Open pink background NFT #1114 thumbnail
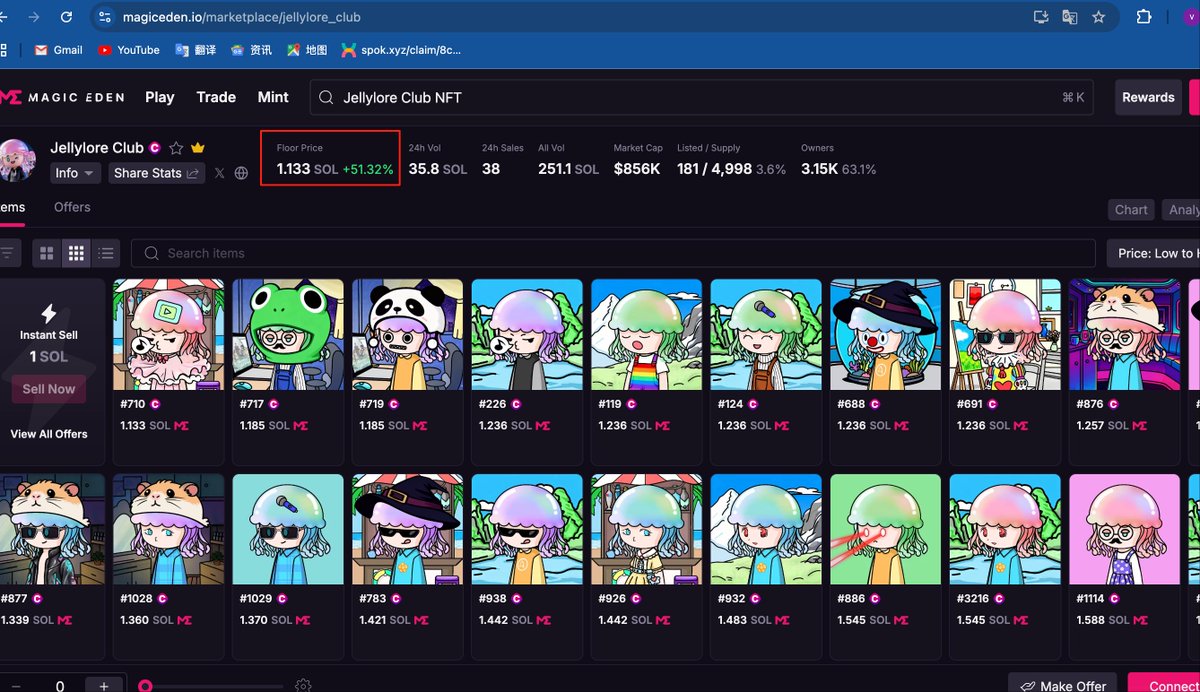Image resolution: width=1200 pixels, height=692 pixels. 1125,529
